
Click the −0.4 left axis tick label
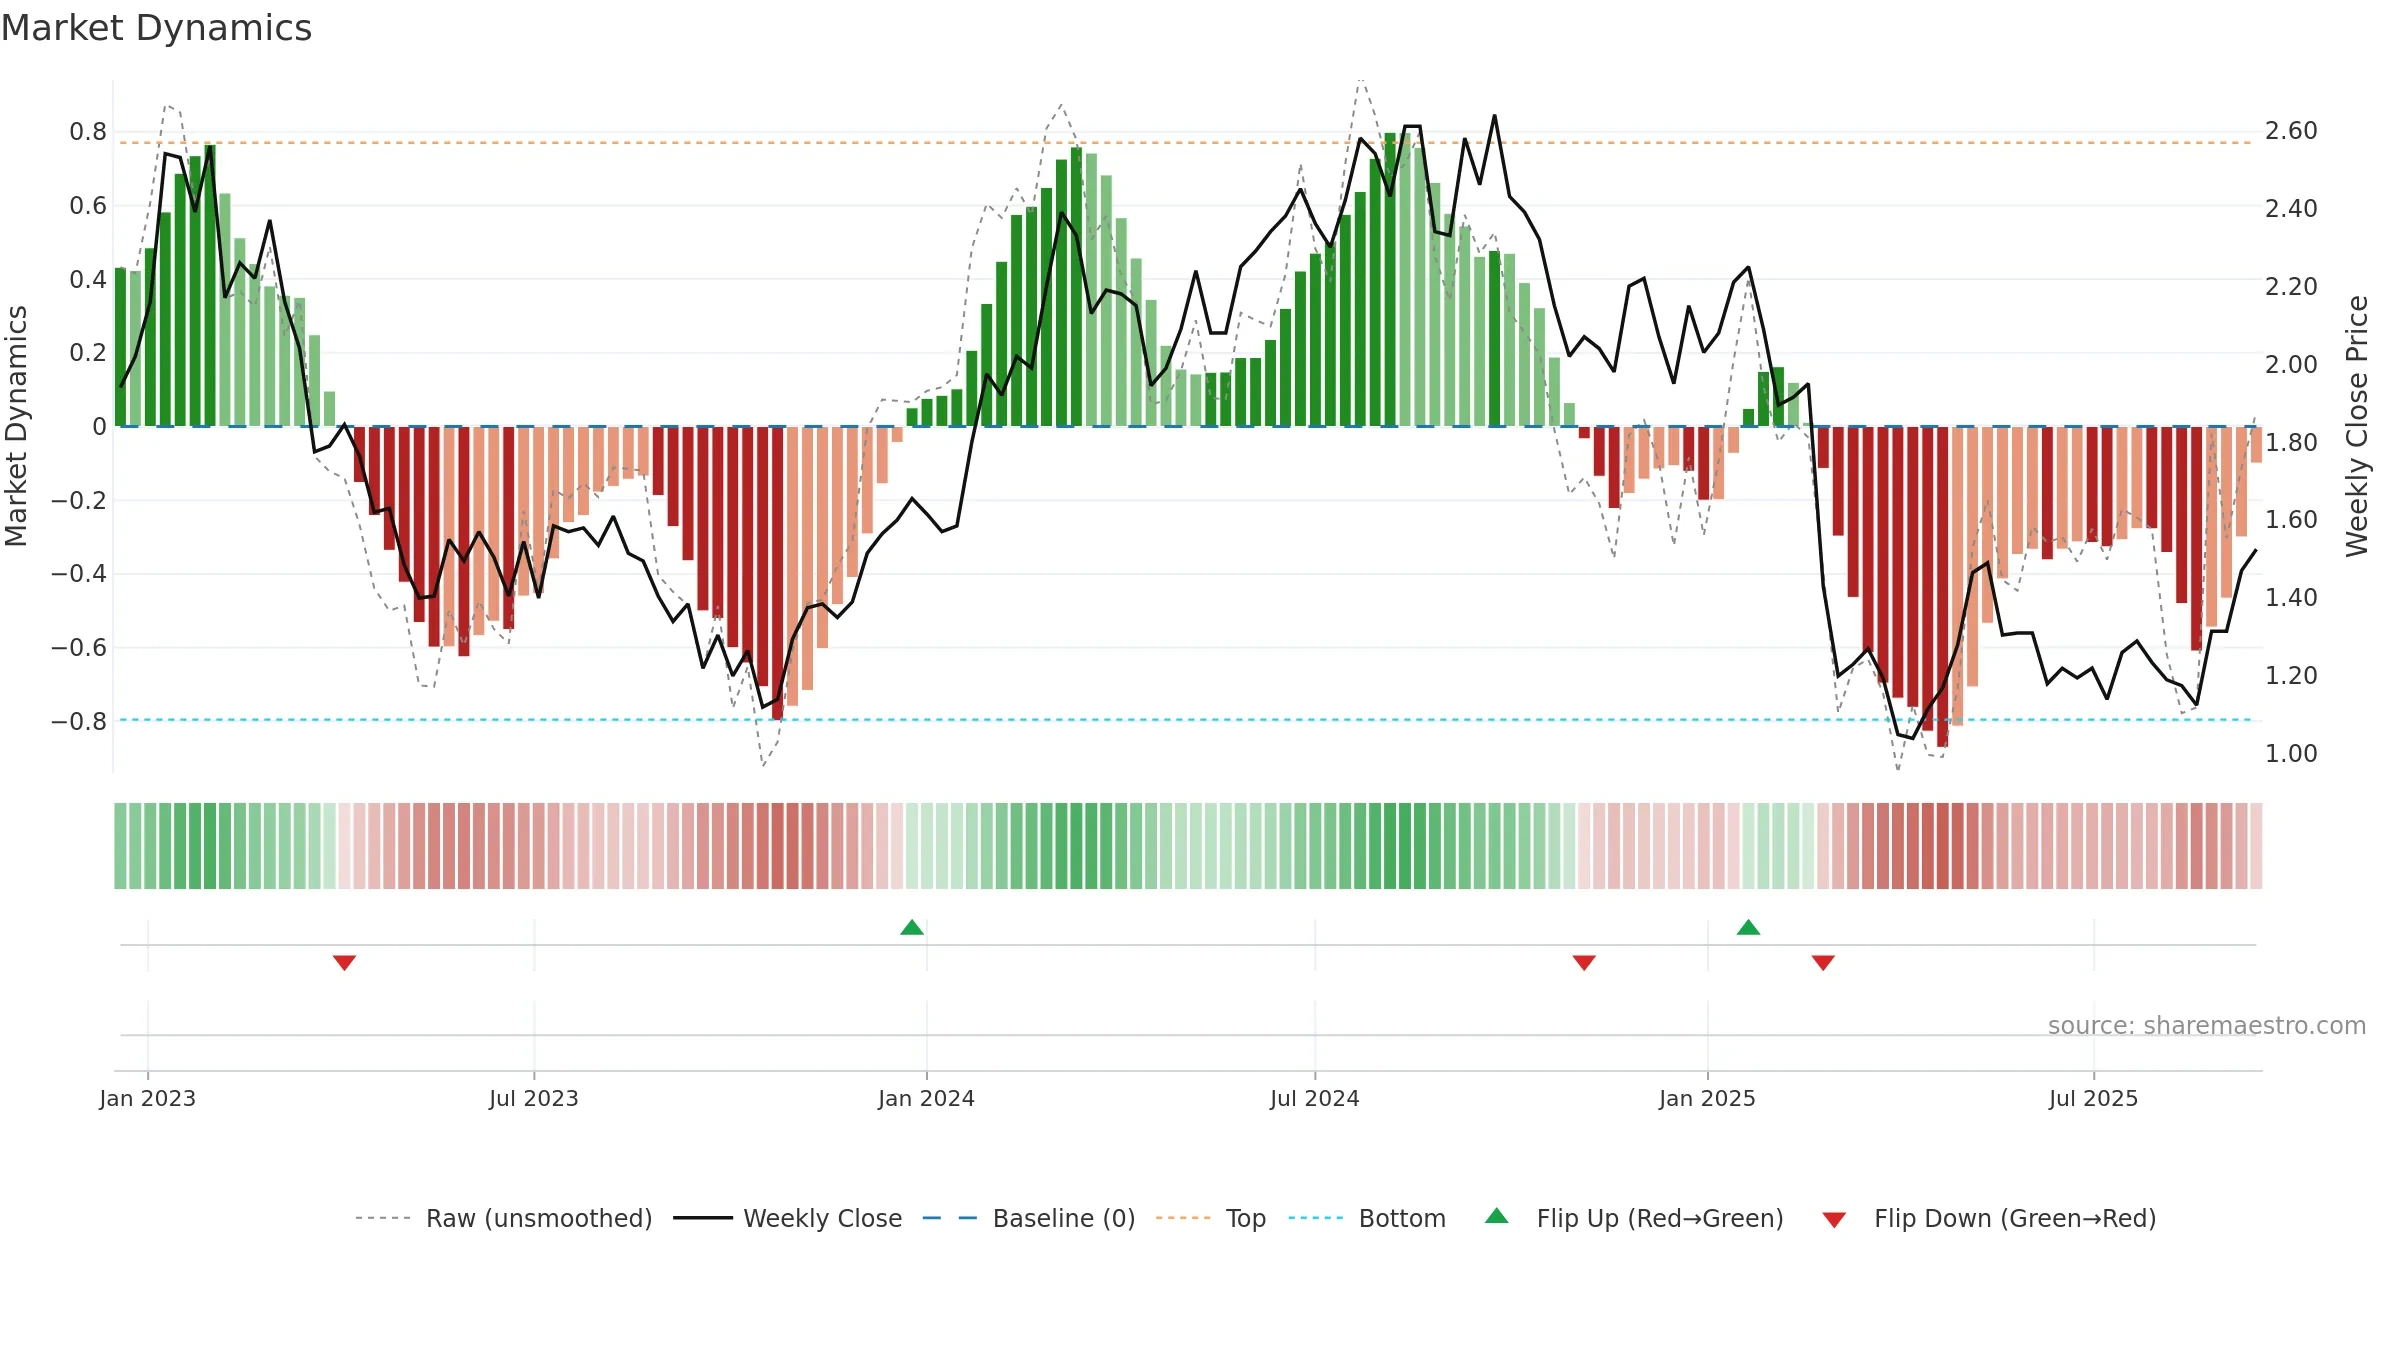[78, 574]
